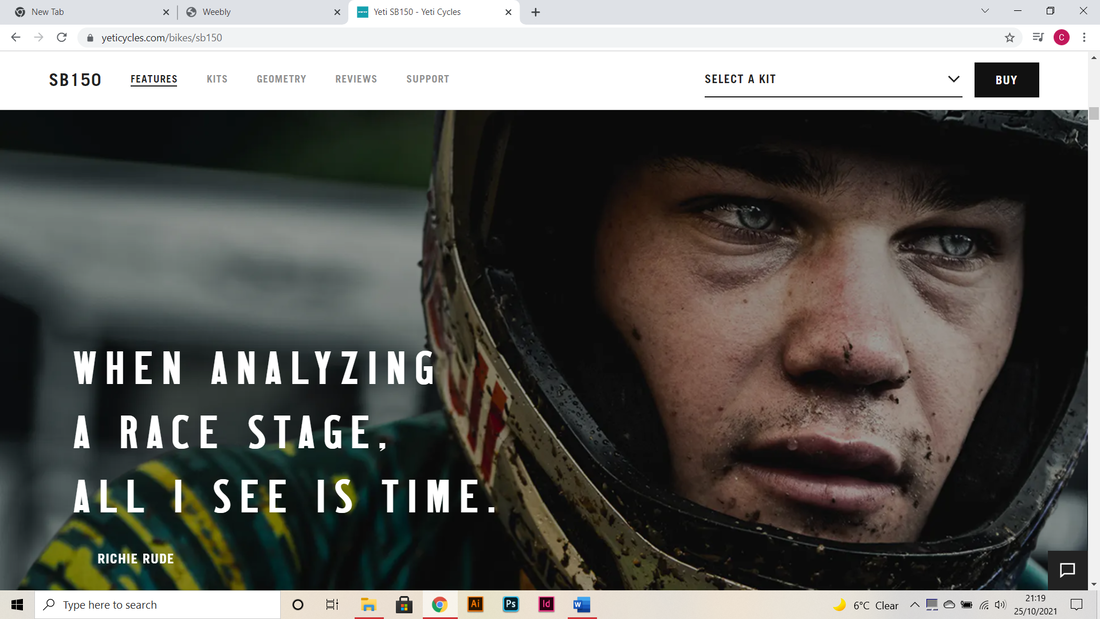The width and height of the screenshot is (1100, 619).
Task: Open the tab search chevron in Chrome
Action: 985,11
